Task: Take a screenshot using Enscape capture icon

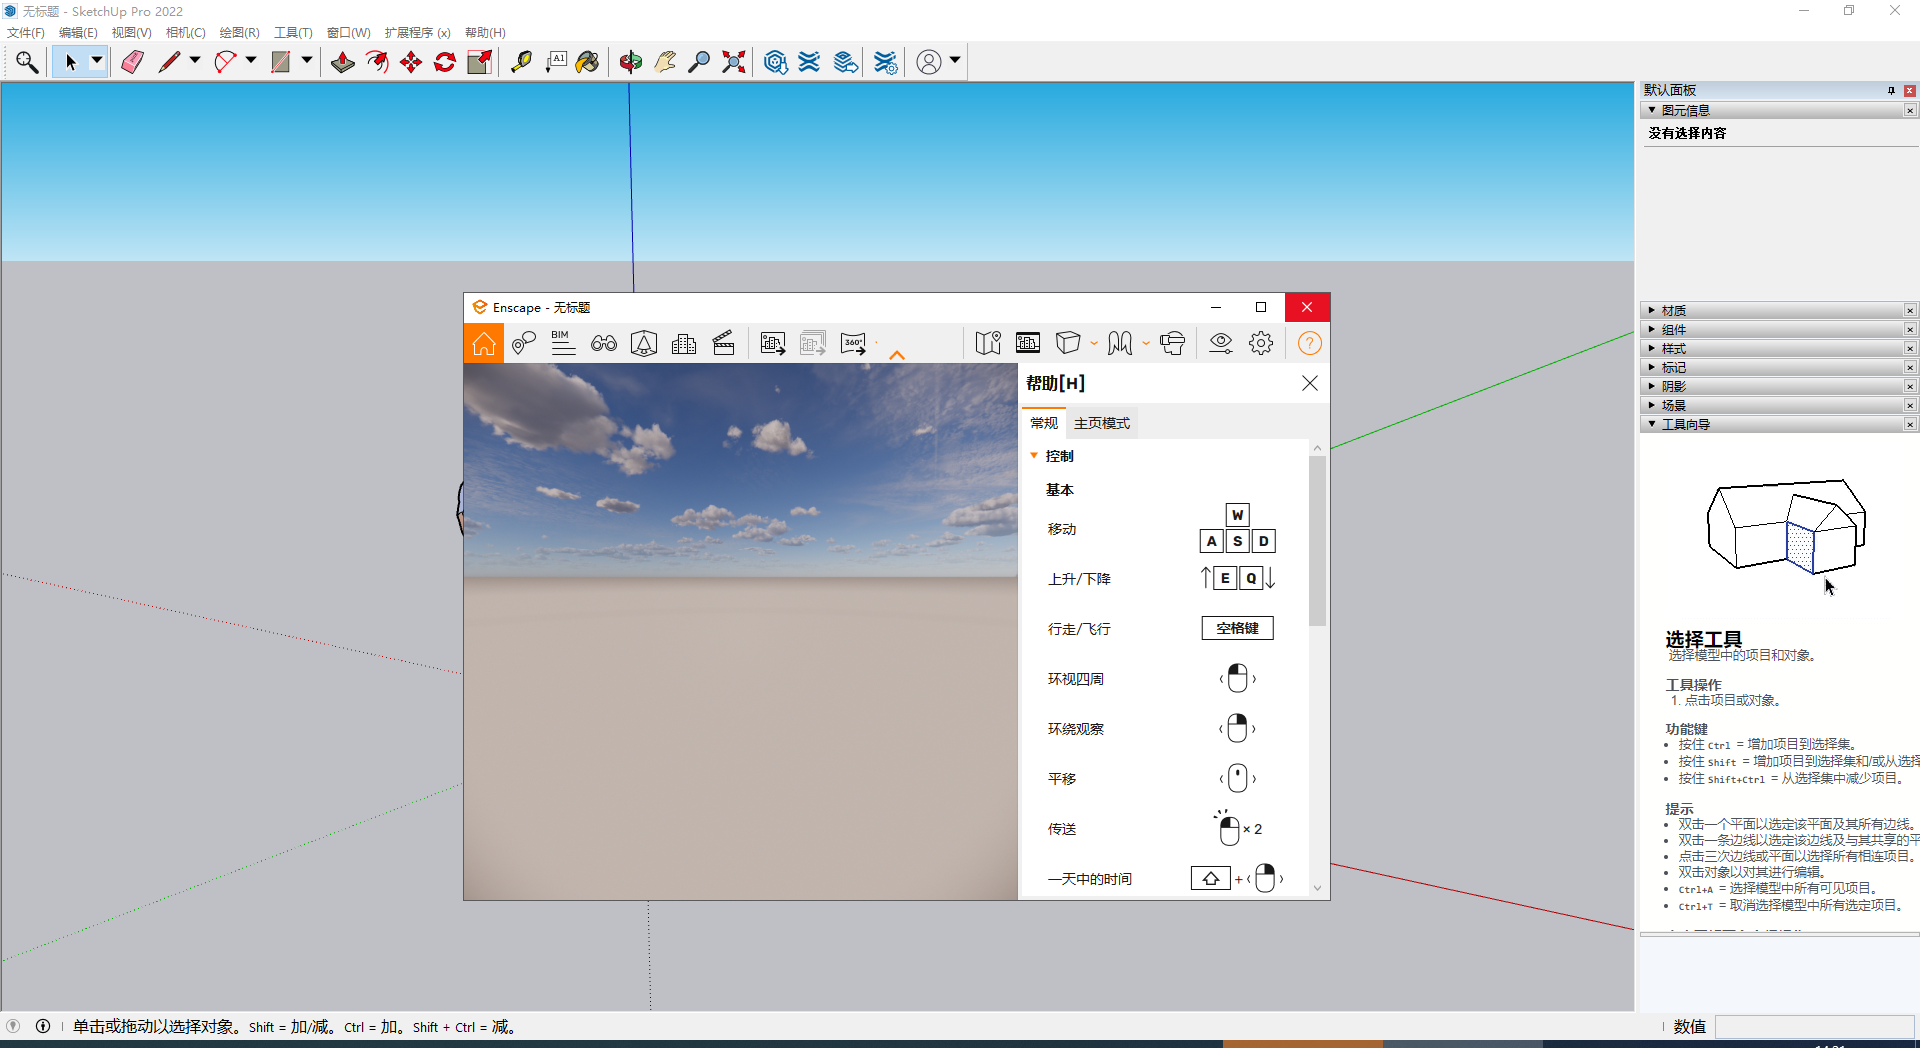Action: pos(773,343)
